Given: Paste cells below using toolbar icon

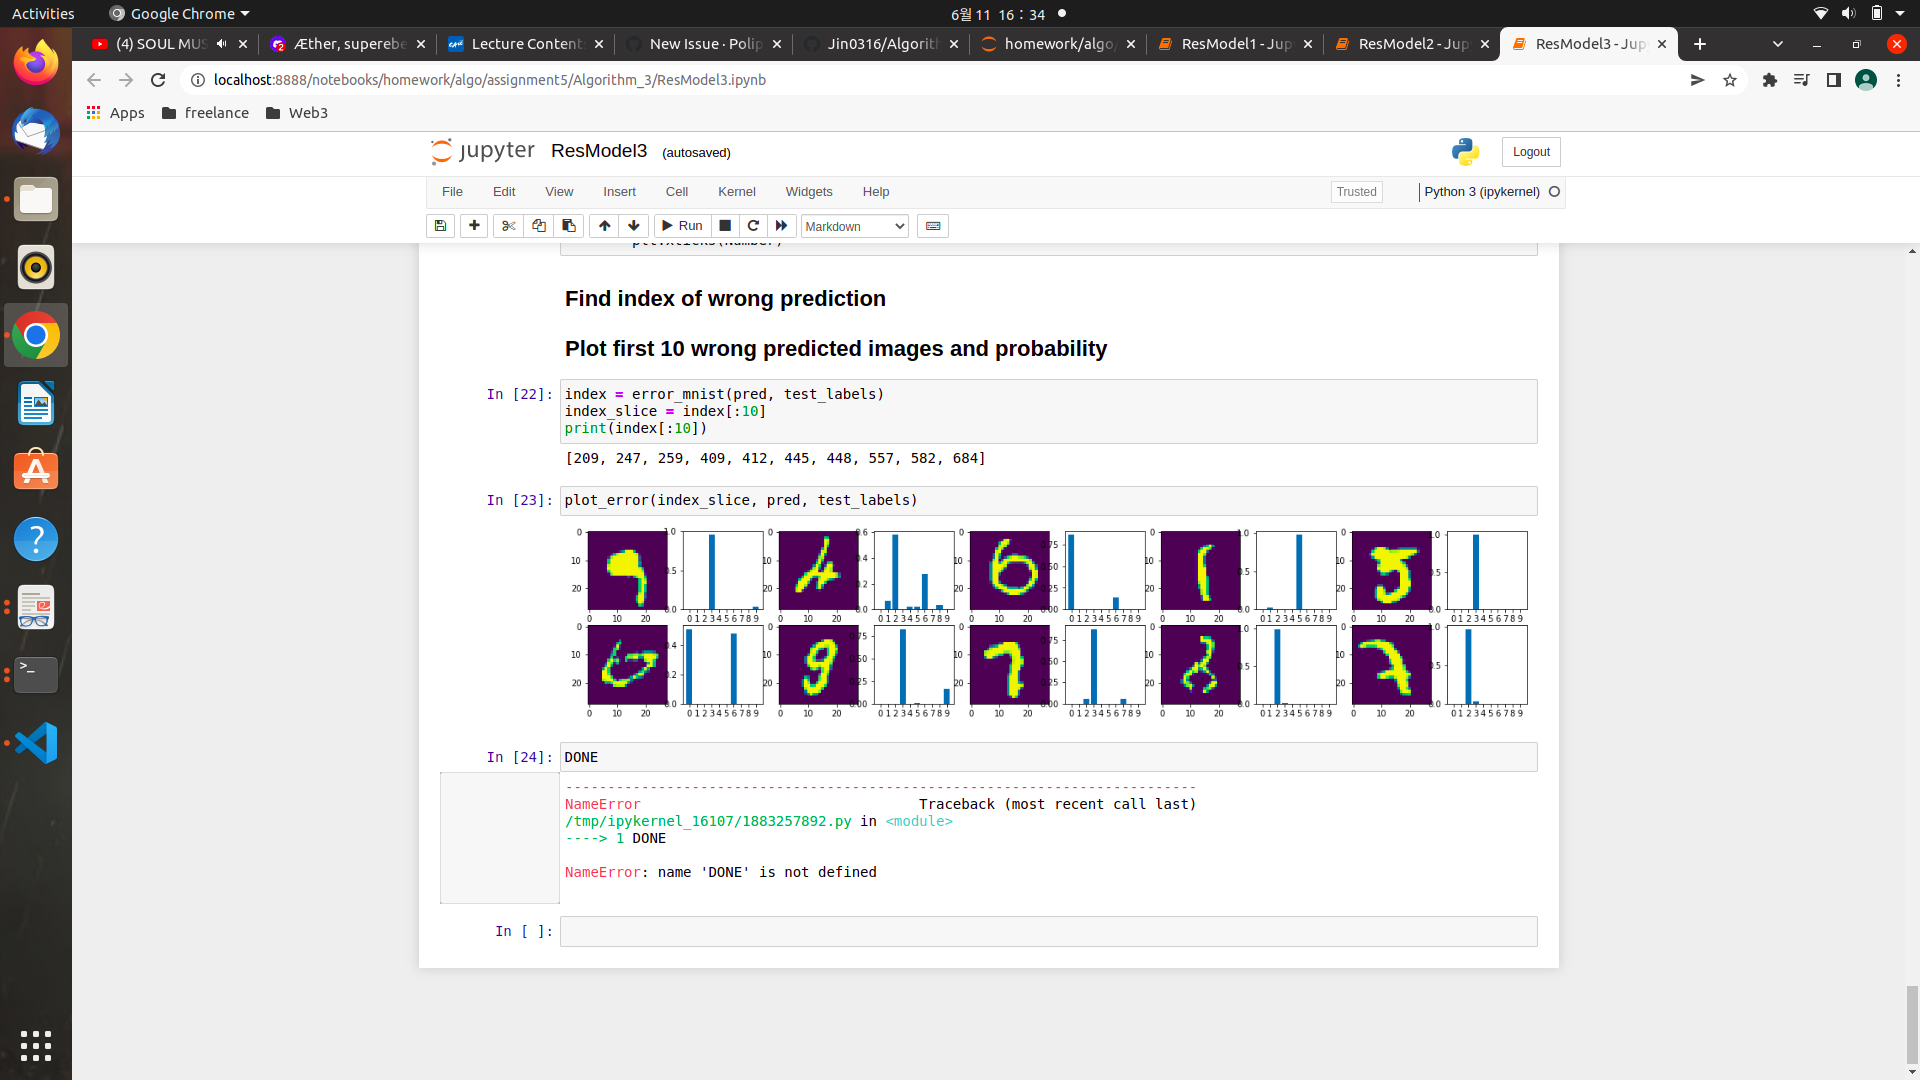Looking at the screenshot, I should point(568,226).
